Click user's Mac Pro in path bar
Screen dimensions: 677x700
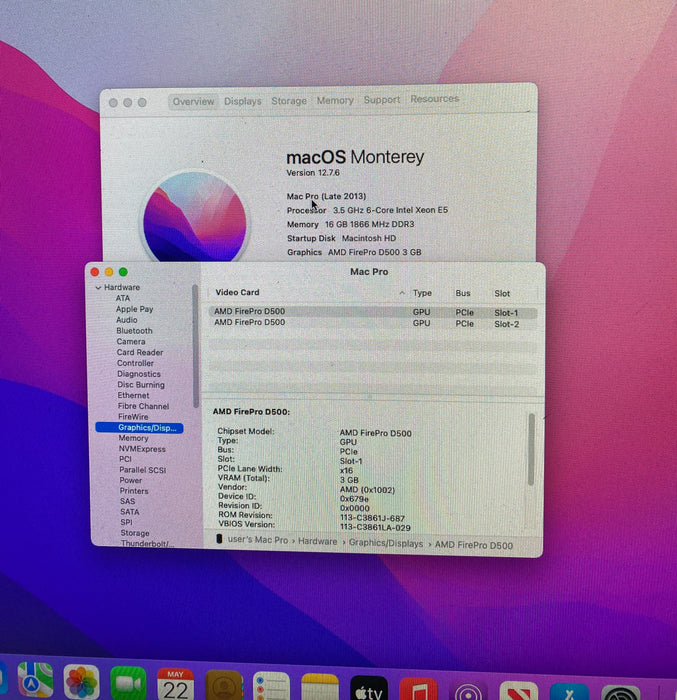pos(258,540)
